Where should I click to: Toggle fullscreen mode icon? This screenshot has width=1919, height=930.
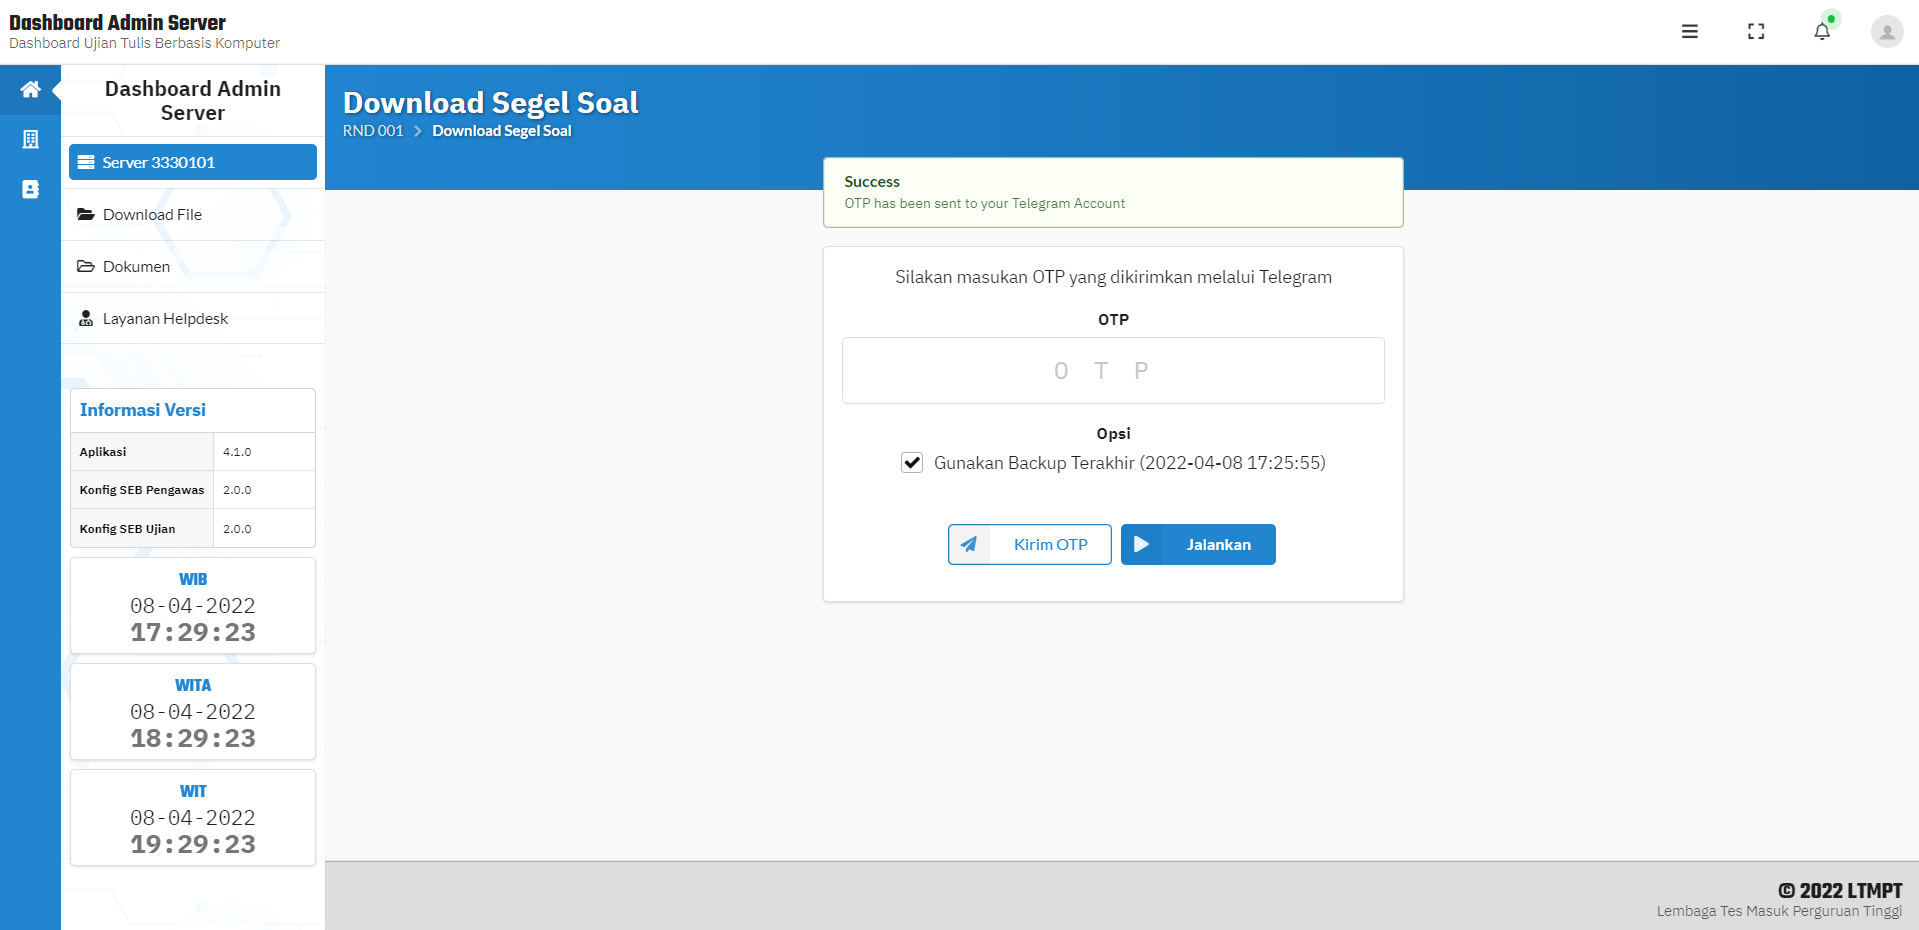tap(1756, 32)
